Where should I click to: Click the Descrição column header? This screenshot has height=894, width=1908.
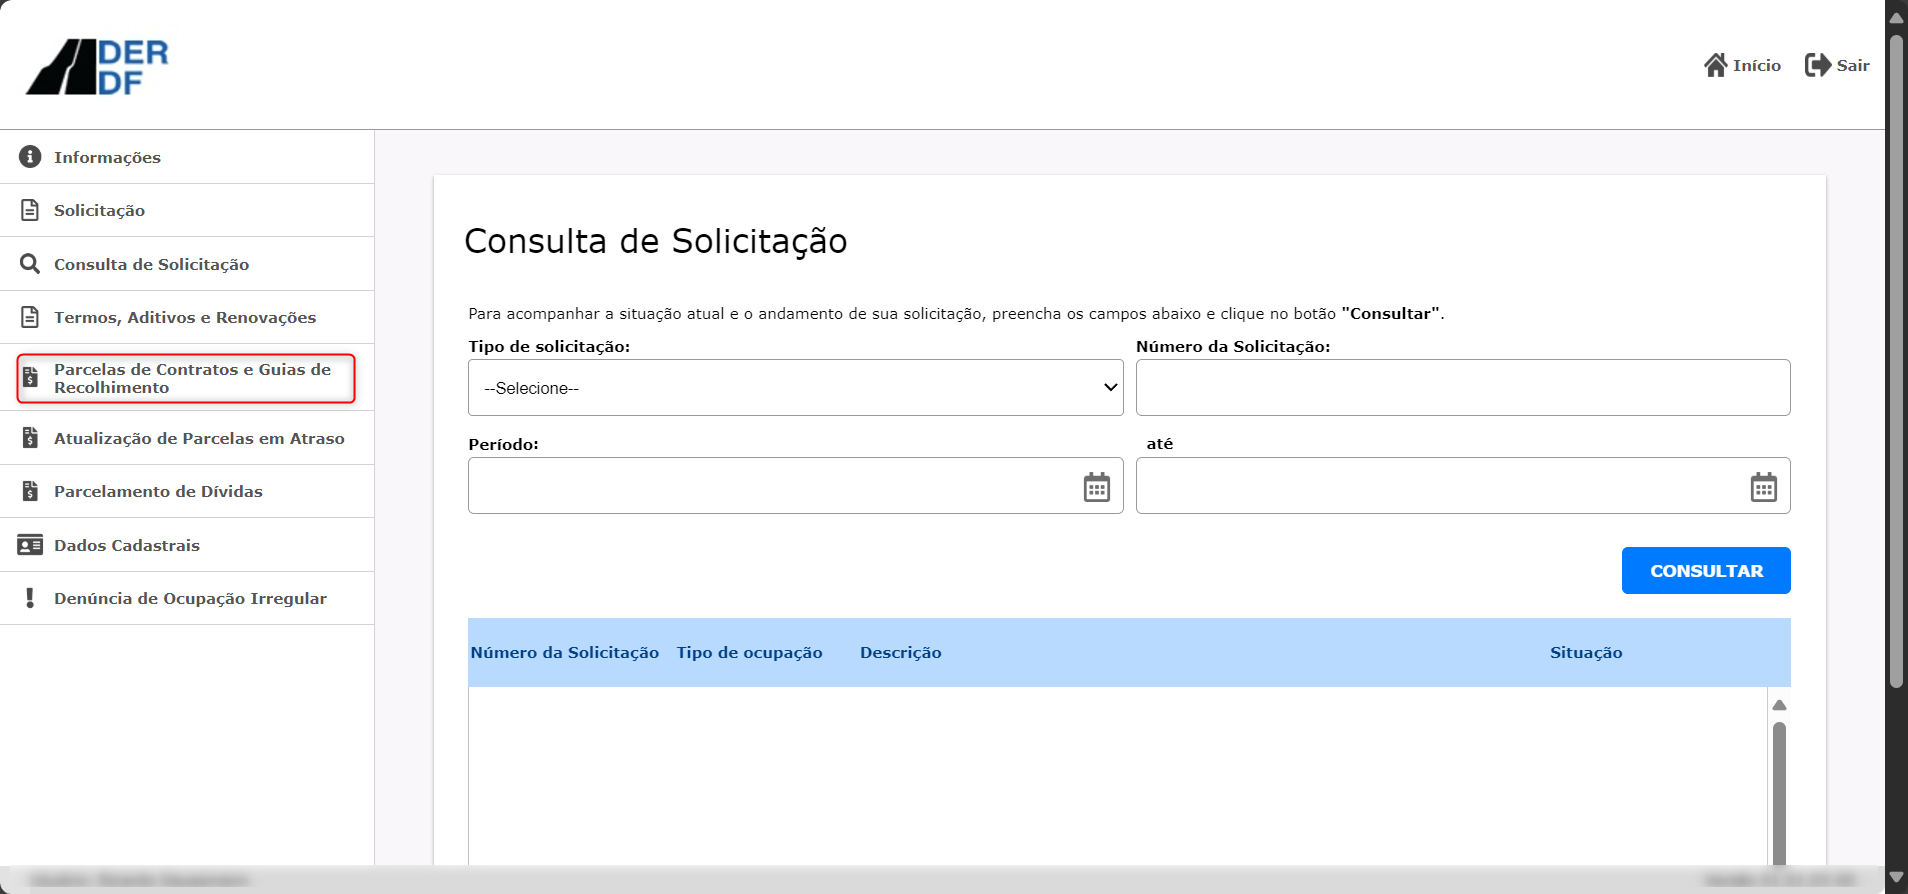[901, 653]
